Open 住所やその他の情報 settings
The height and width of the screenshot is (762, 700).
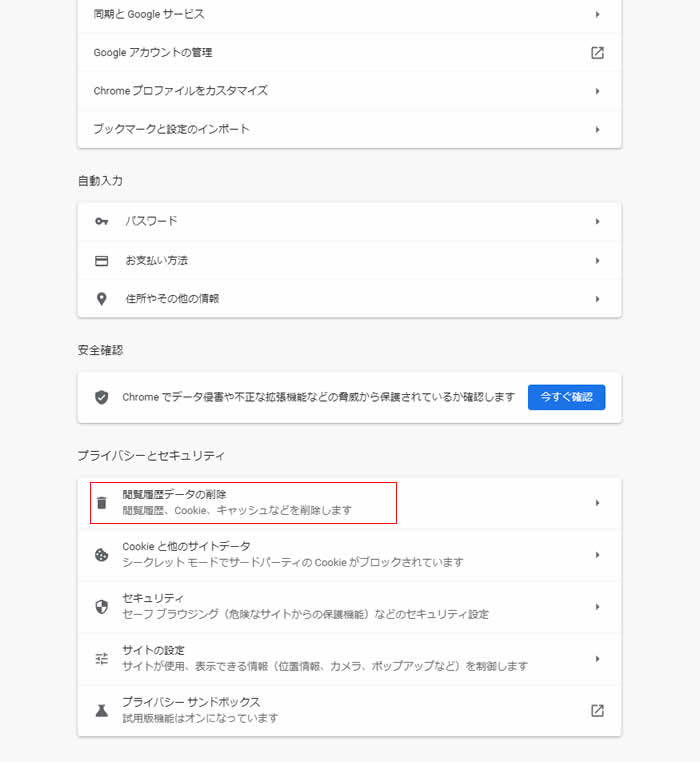350,299
